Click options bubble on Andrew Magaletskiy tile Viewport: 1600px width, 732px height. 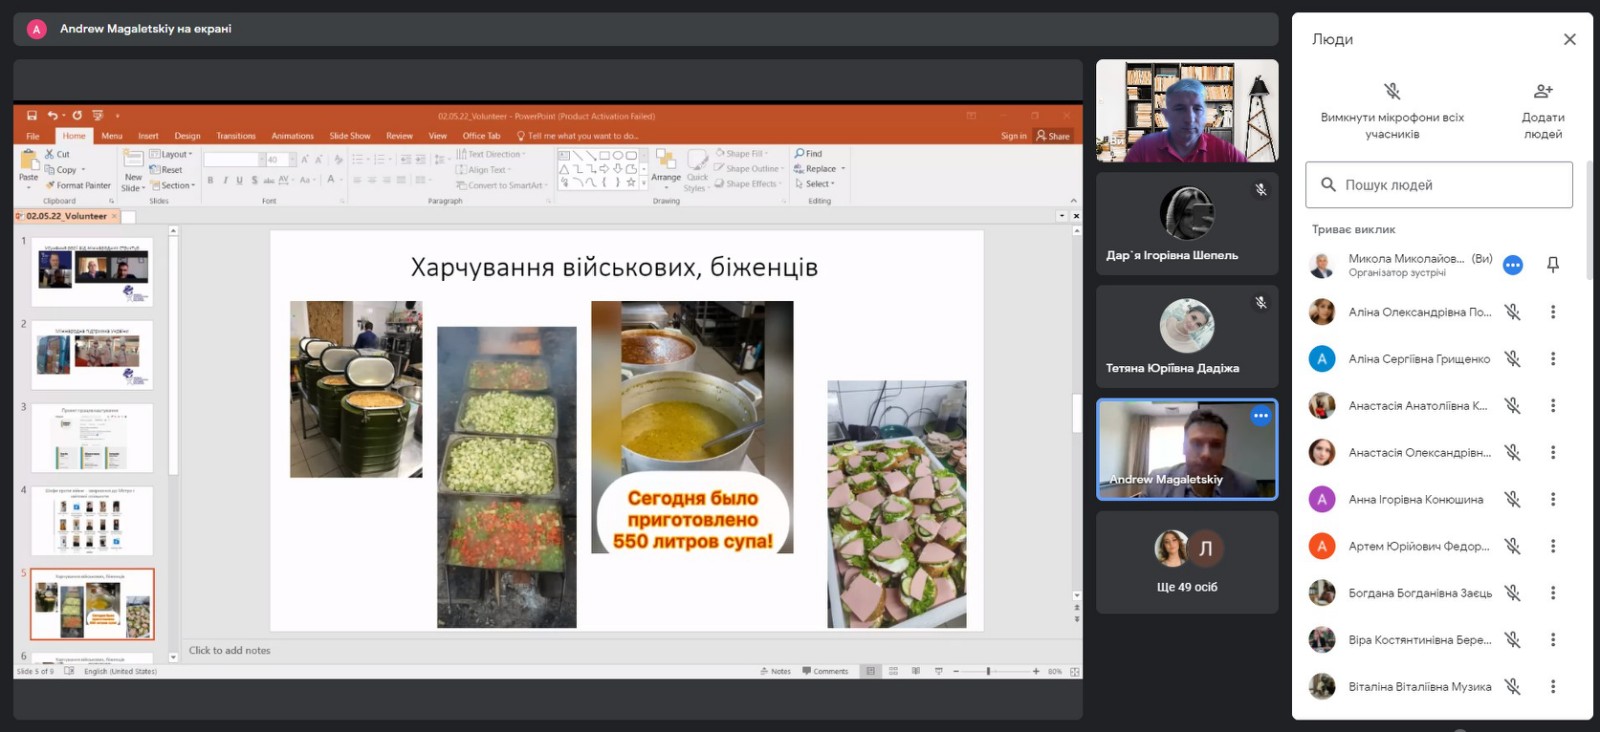pos(1260,416)
